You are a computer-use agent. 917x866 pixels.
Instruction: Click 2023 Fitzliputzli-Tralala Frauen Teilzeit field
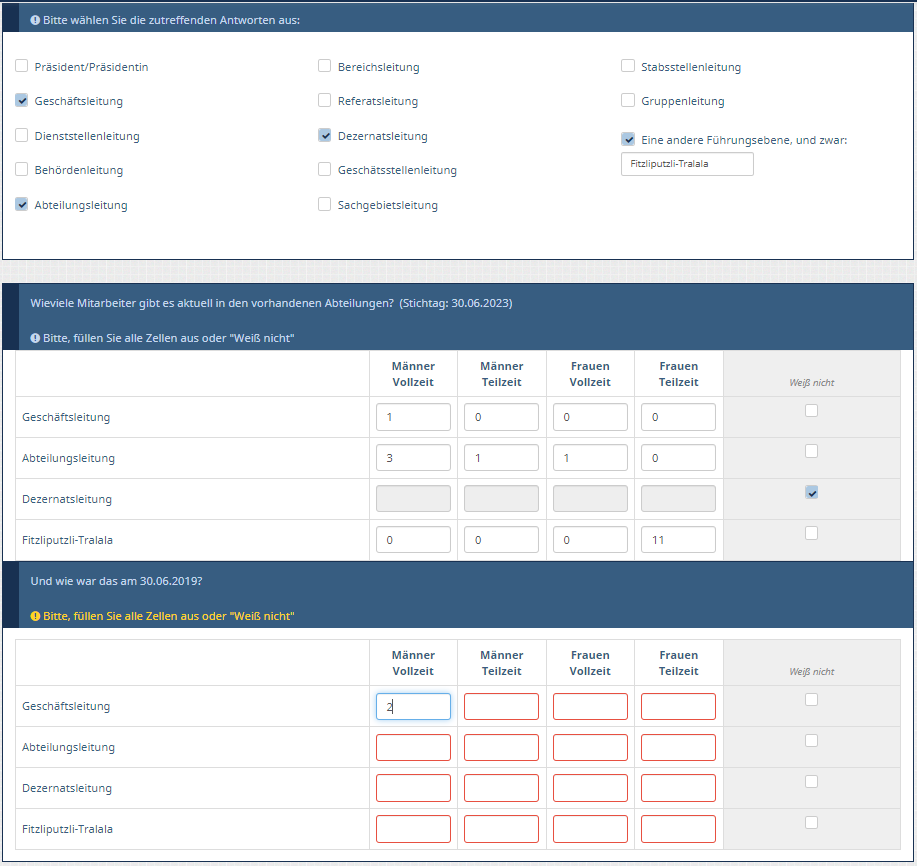pos(678,540)
